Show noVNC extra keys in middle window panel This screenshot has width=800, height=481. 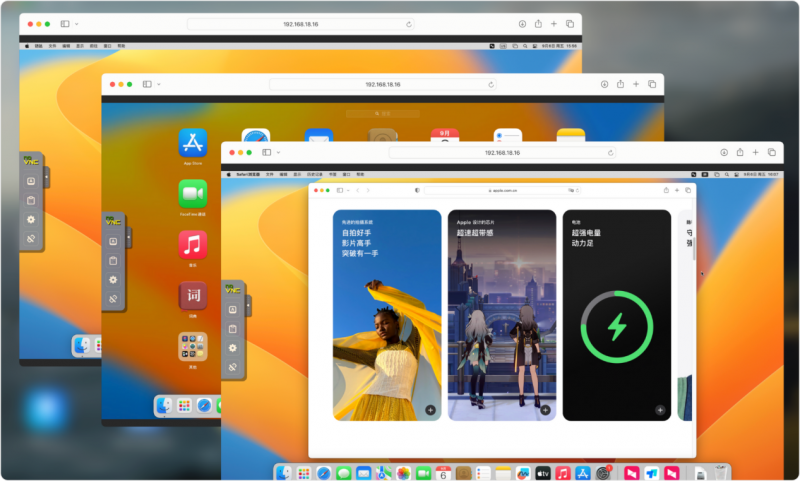click(113, 241)
